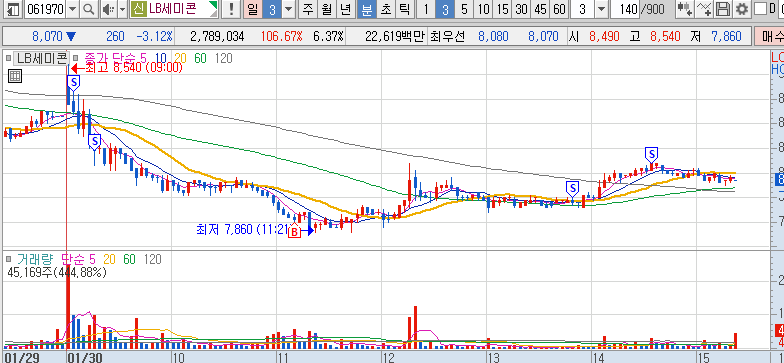Image resolution: width=784 pixels, height=363 pixels.
Task: Click the high price 8,540 in the quote bar
Action: (x=666, y=36)
